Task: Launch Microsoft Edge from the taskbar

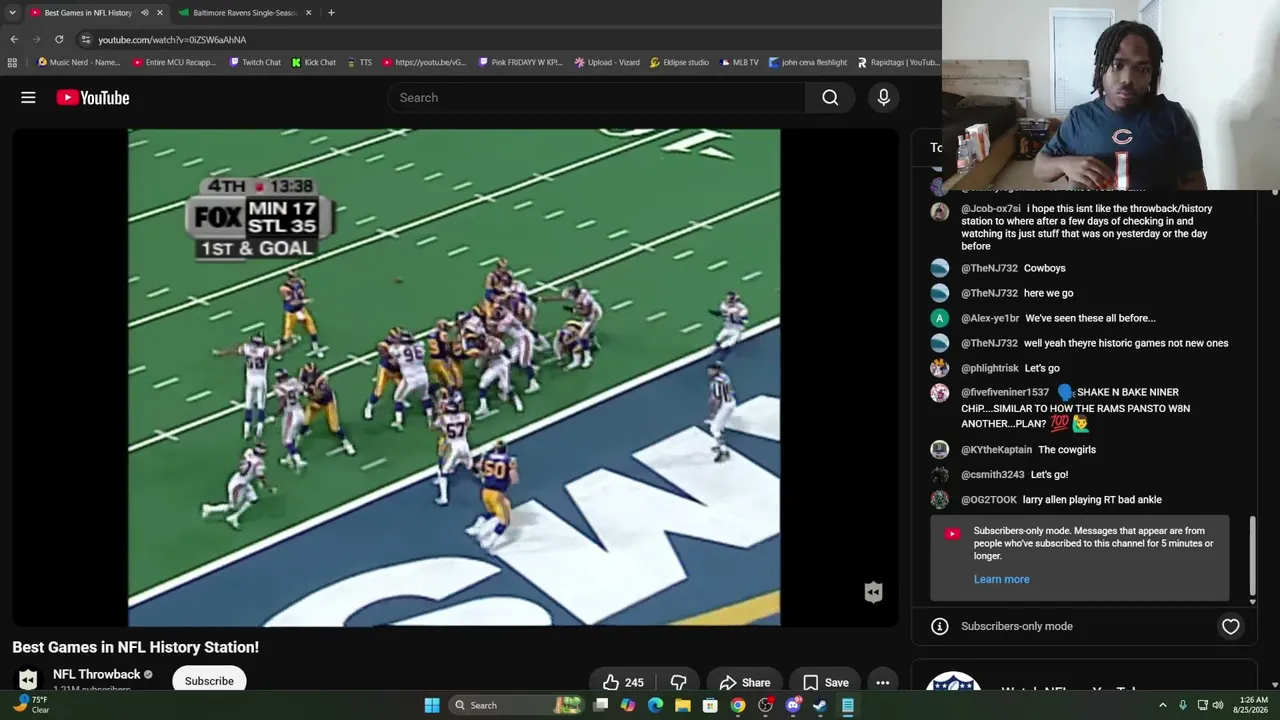Action: [x=655, y=705]
